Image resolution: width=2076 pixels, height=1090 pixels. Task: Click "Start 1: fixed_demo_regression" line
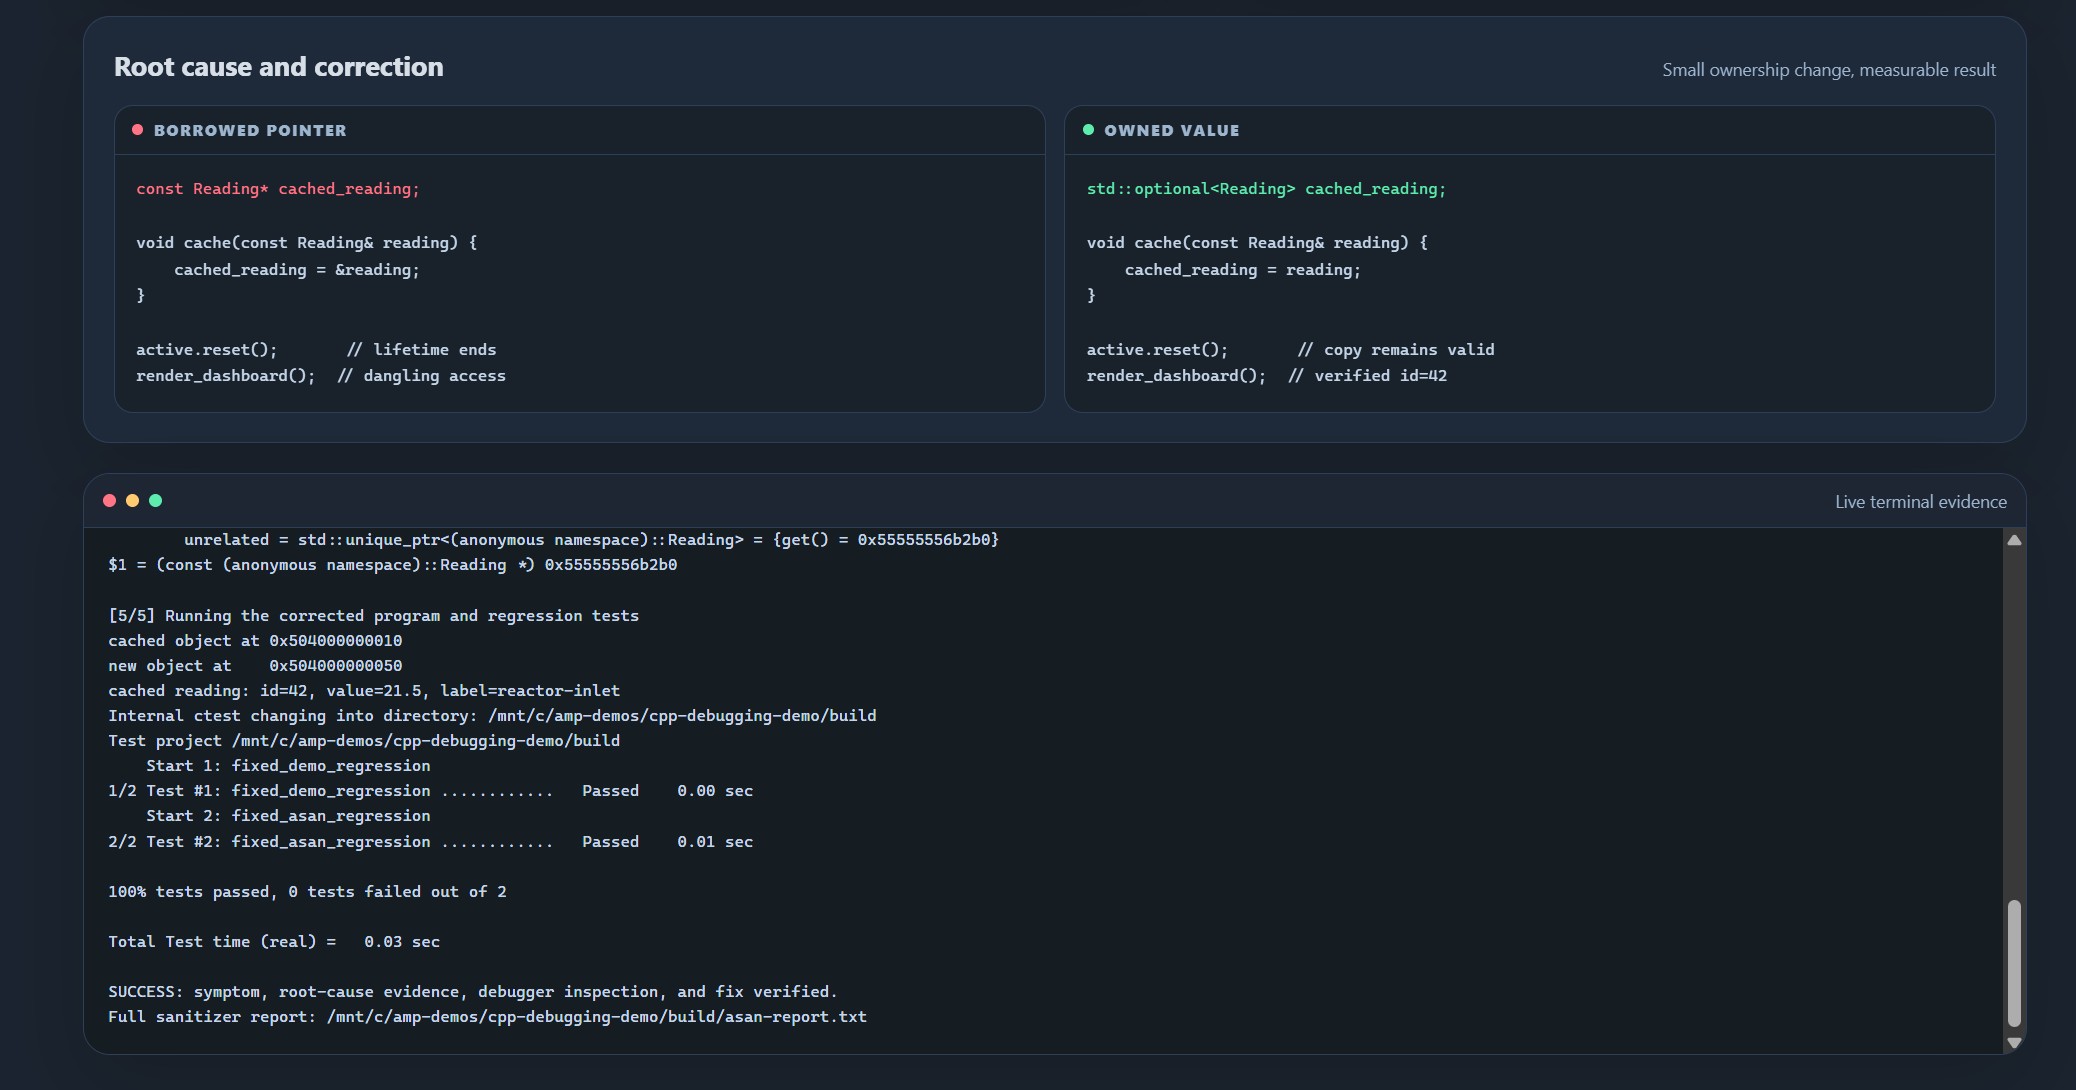[288, 766]
